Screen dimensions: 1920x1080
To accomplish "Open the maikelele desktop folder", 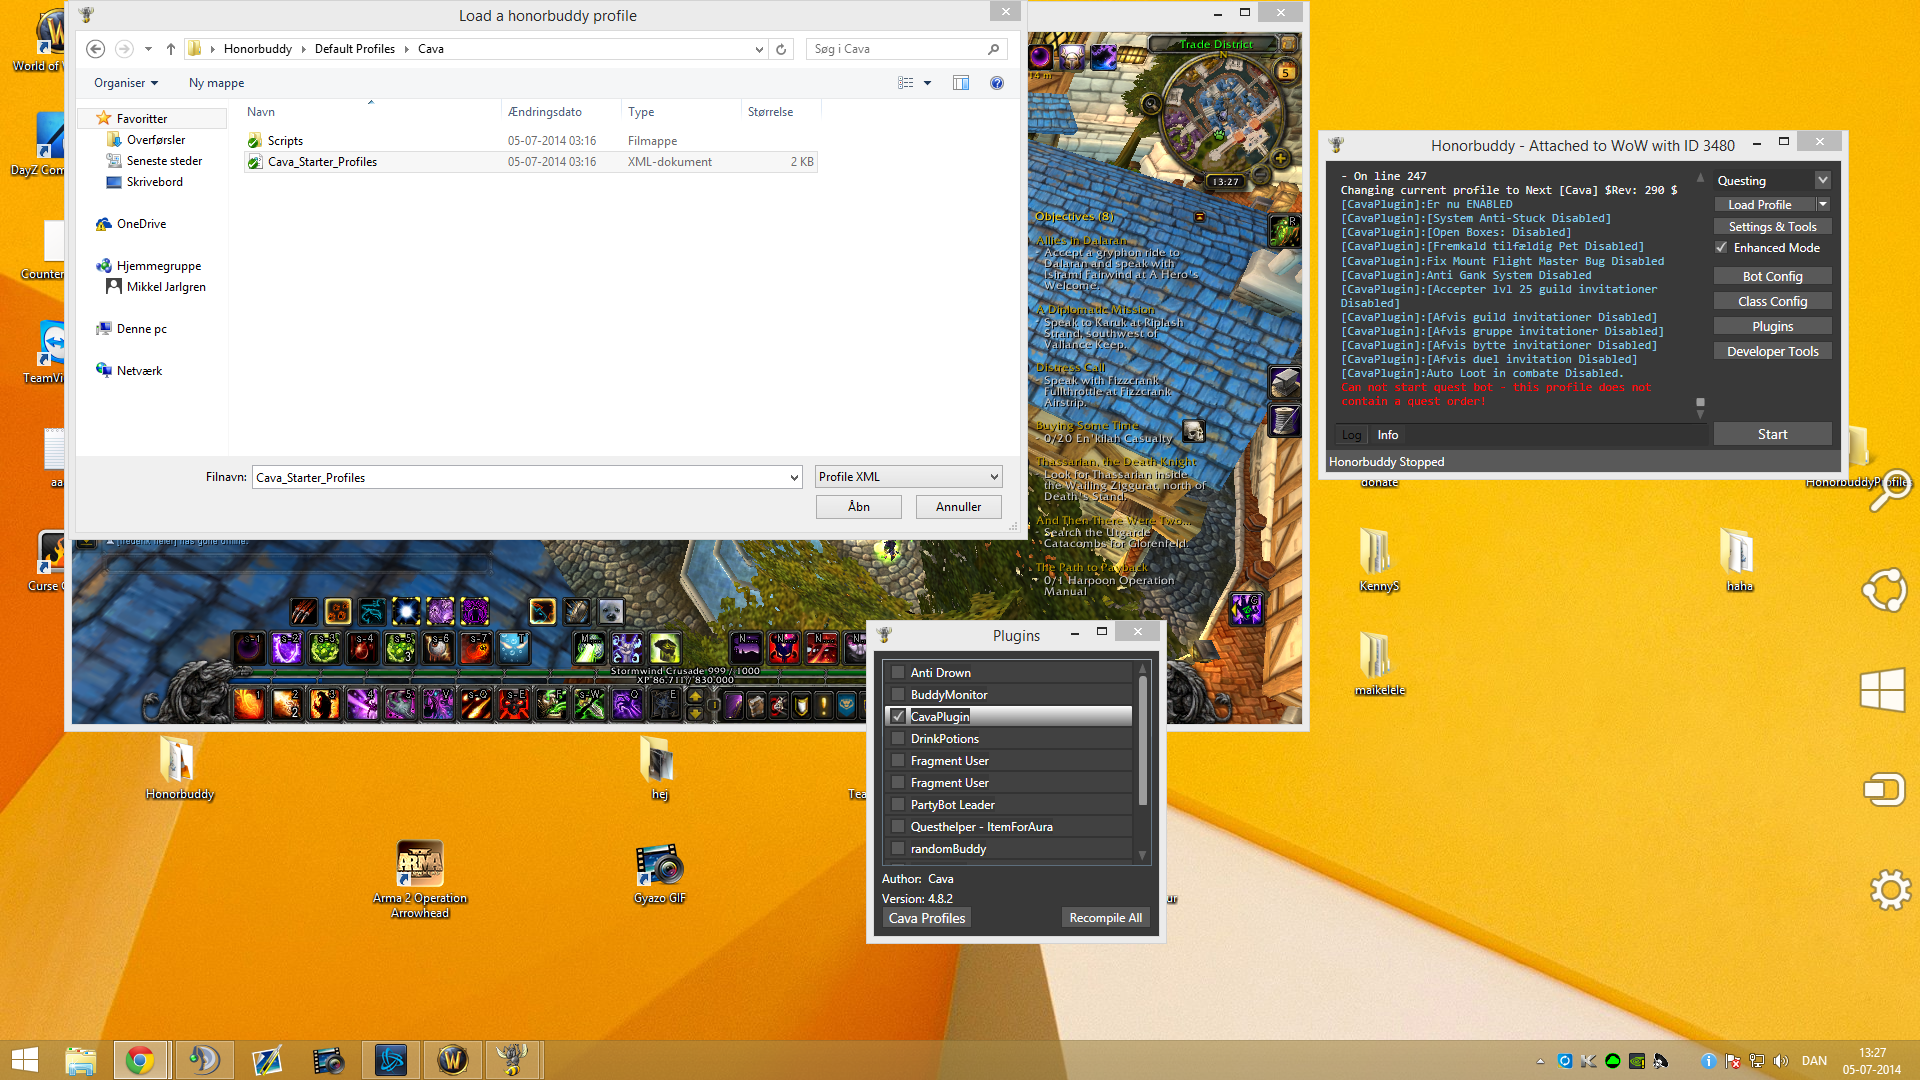I will point(1379,663).
